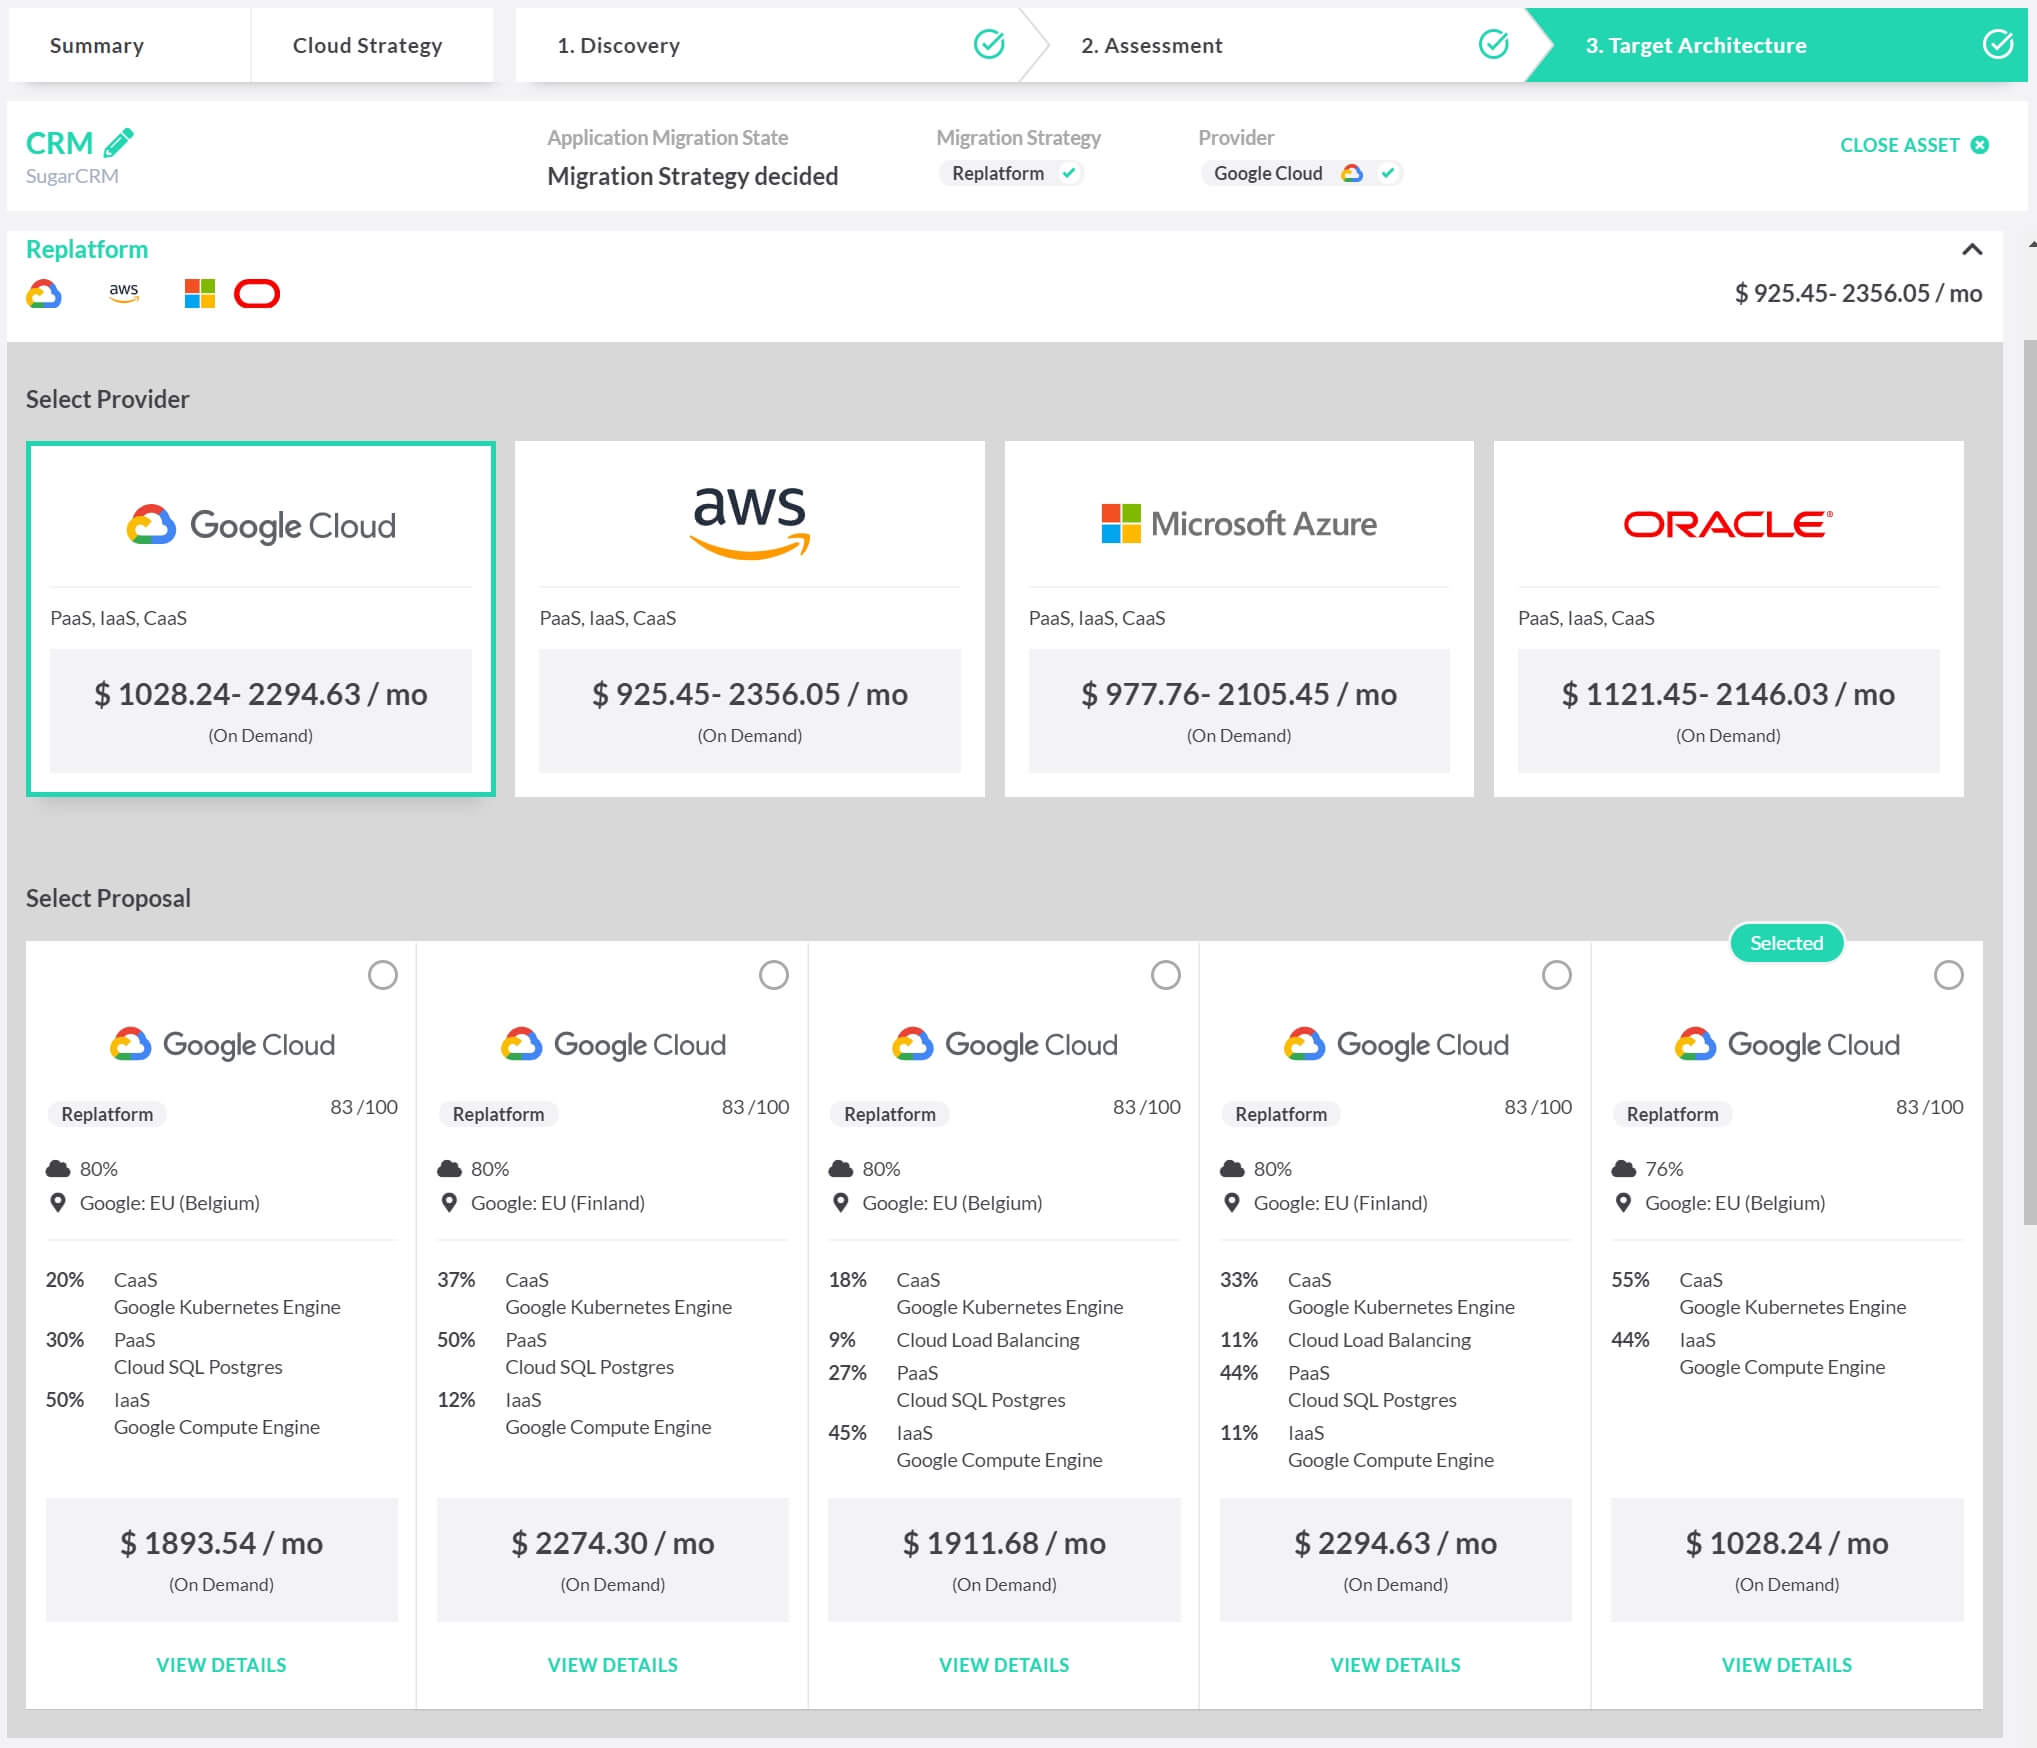The image size is (2037, 1748).
Task: Click the 'Select Proposal' heading
Action: pyautogui.click(x=108, y=898)
